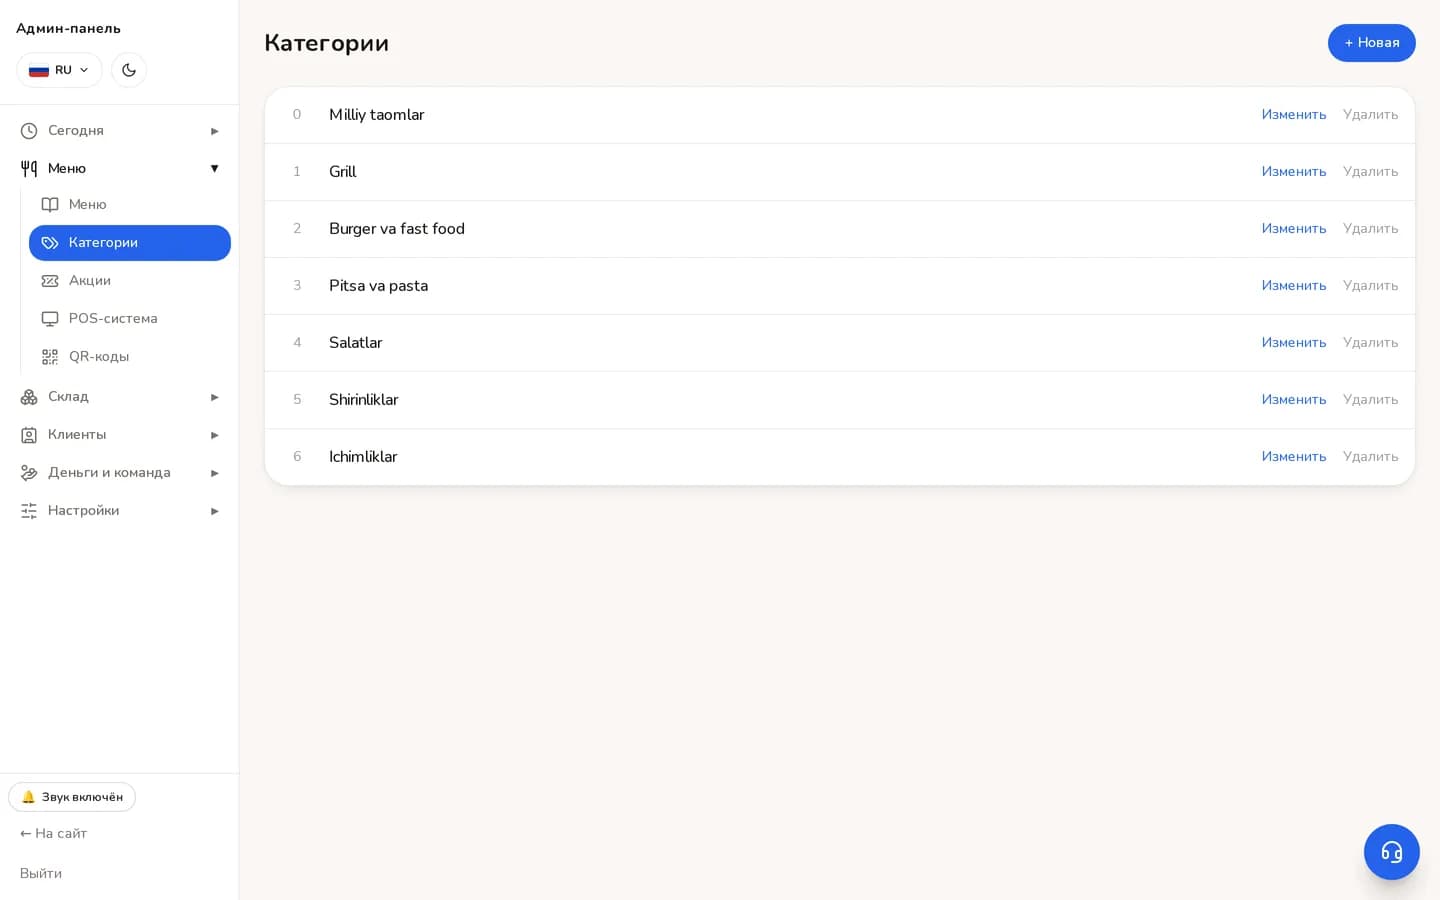Open the POS-система menu item

click(x=130, y=319)
